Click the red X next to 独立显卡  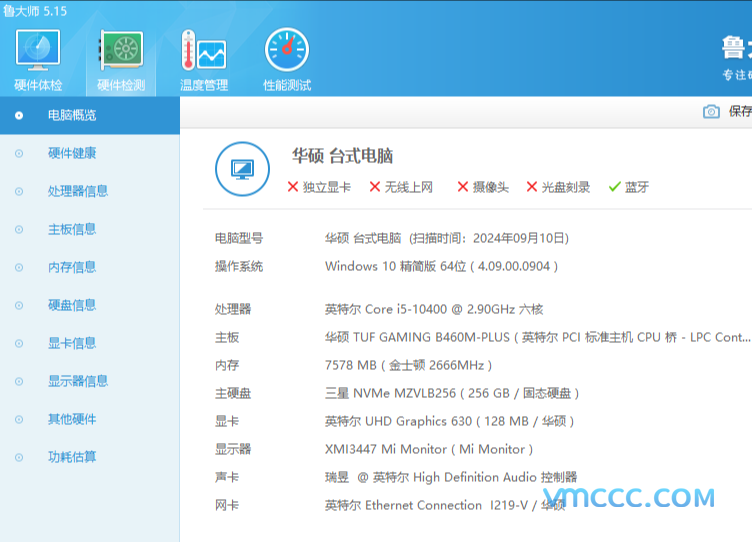[x=293, y=187]
